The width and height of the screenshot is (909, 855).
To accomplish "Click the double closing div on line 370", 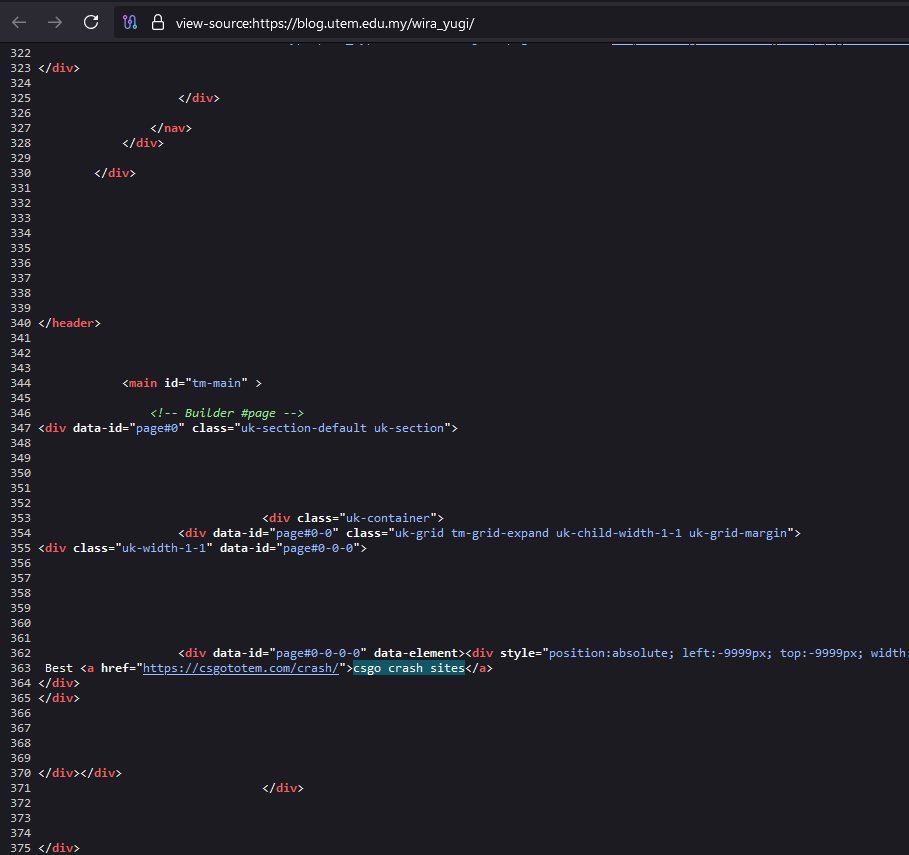I will (x=80, y=773).
